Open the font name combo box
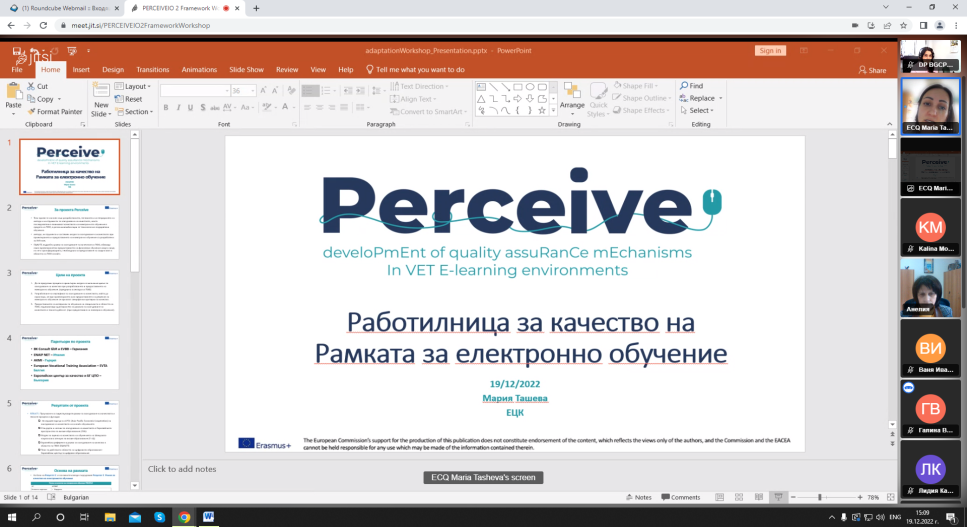Screen dimensions: 967x527 pyautogui.click(x=195, y=91)
